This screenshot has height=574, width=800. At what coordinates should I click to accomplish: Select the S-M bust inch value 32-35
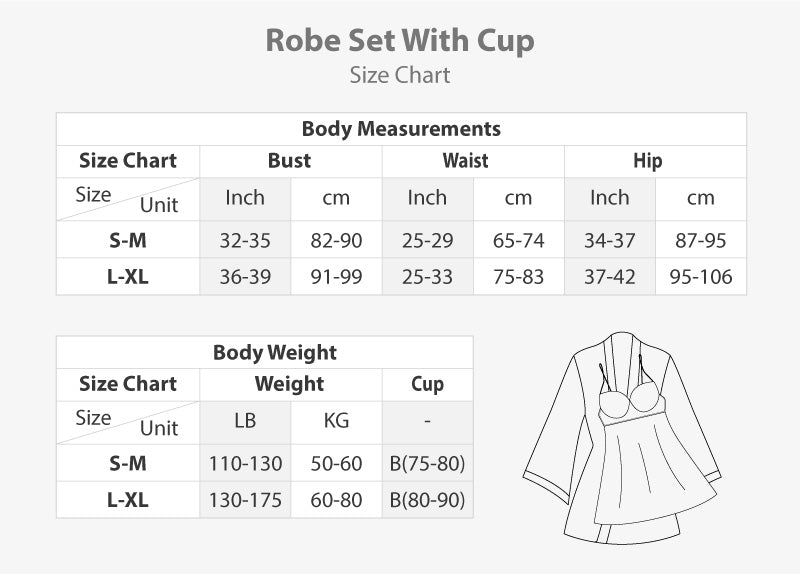[x=245, y=241]
